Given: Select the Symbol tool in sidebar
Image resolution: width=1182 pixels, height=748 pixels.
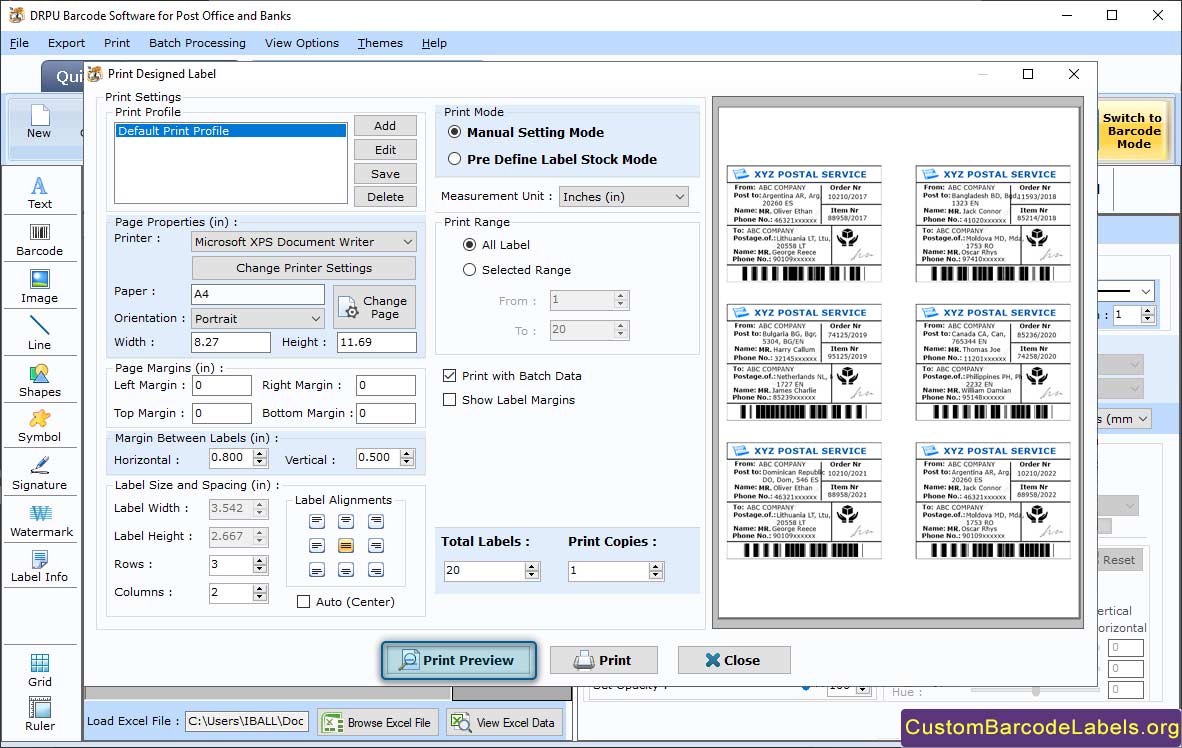Looking at the screenshot, I should [39, 427].
